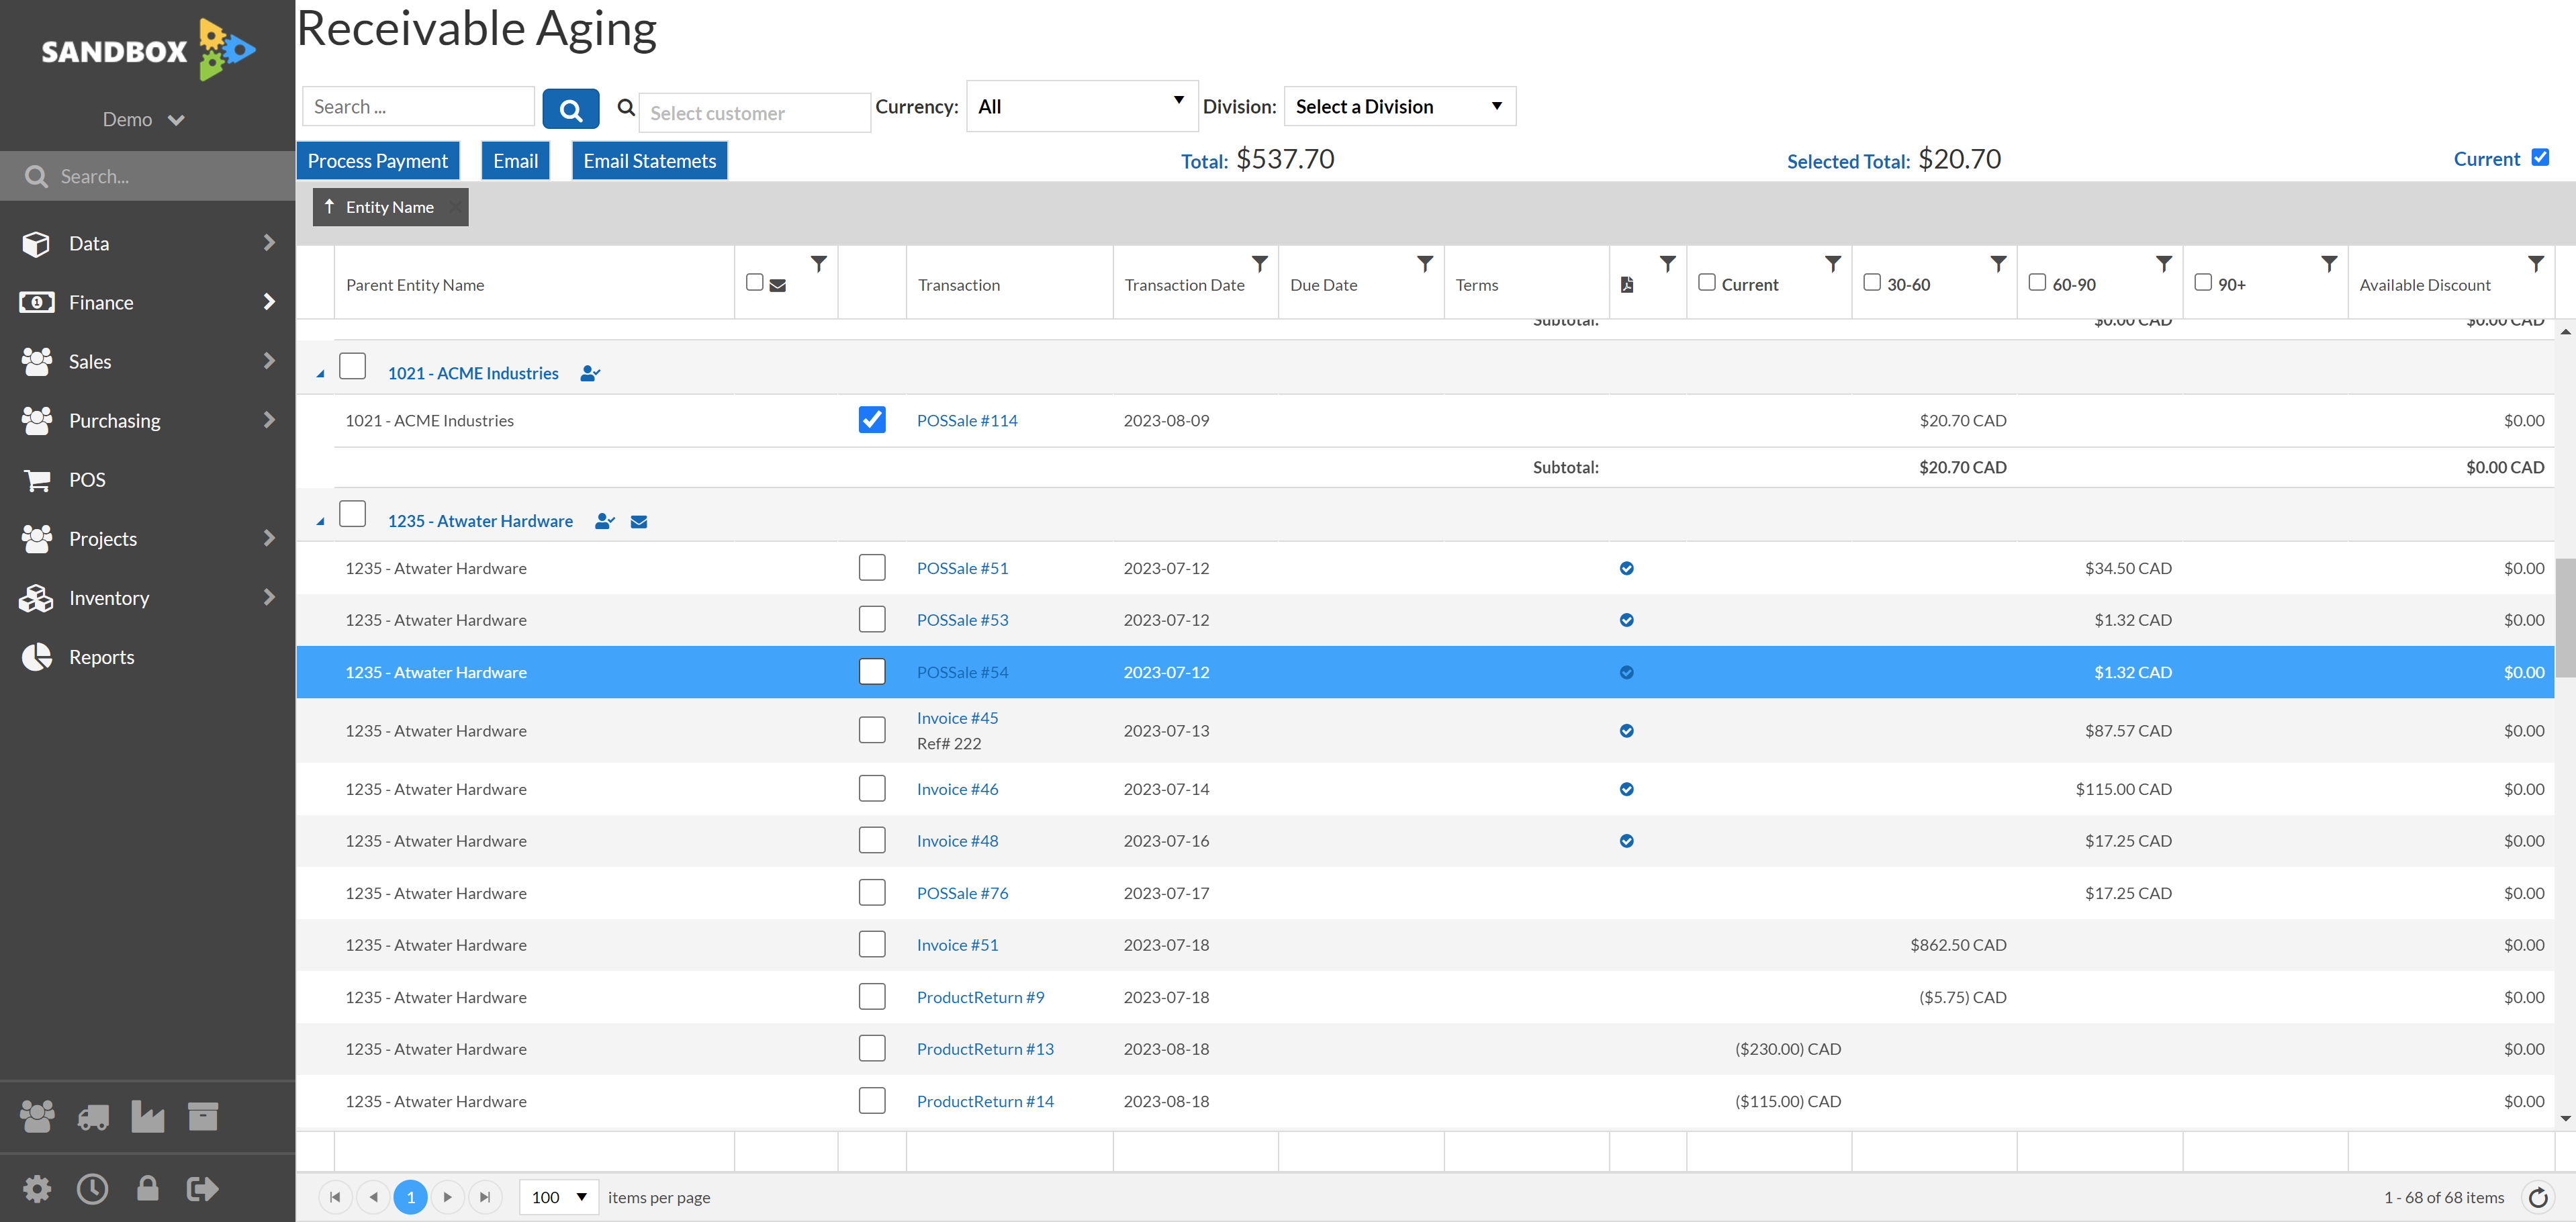Toggle the top-right Current checkbox

[2540, 158]
